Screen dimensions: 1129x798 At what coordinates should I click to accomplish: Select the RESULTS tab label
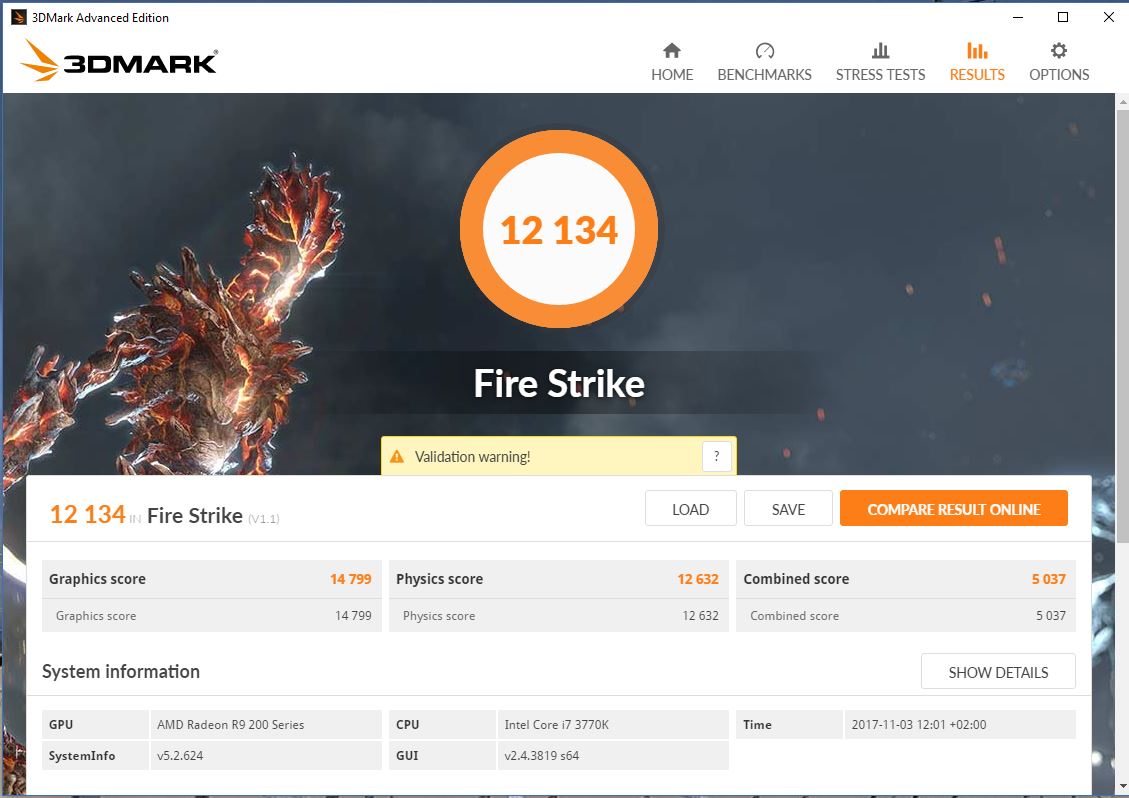(x=977, y=75)
